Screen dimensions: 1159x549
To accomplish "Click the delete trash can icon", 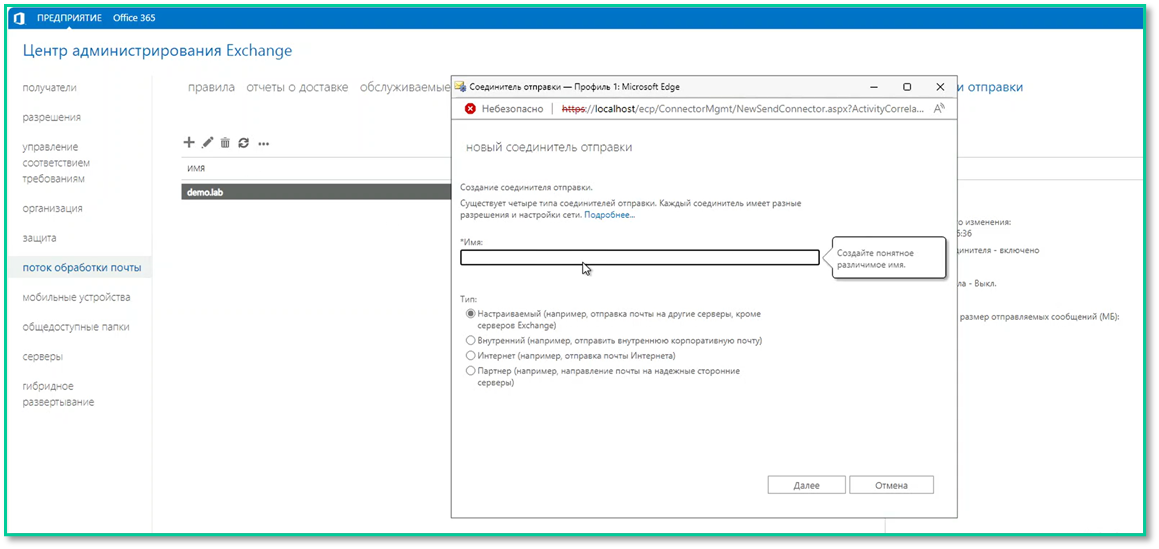I will tap(225, 143).
